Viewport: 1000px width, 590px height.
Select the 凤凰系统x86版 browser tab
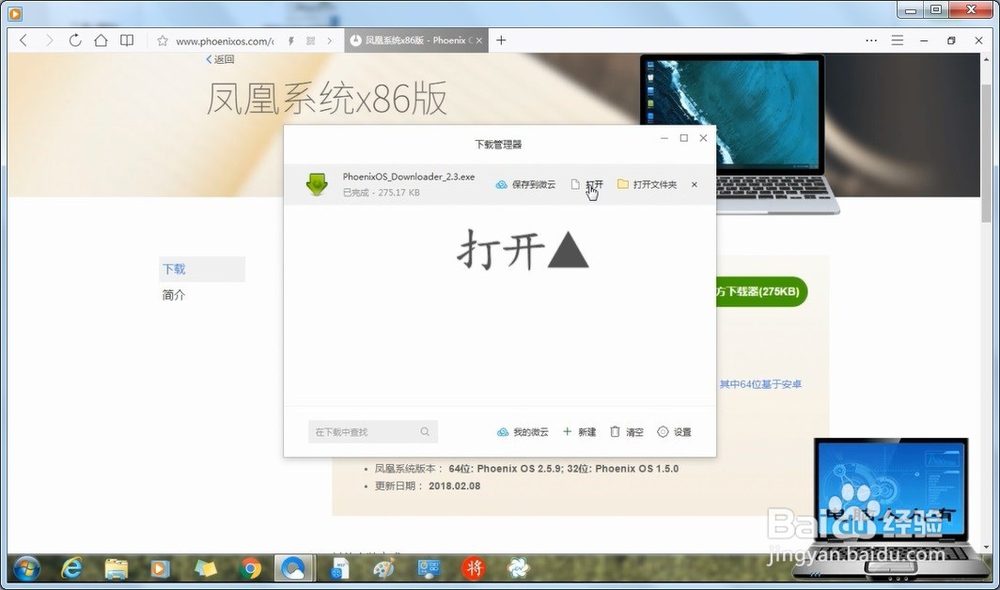(416, 40)
